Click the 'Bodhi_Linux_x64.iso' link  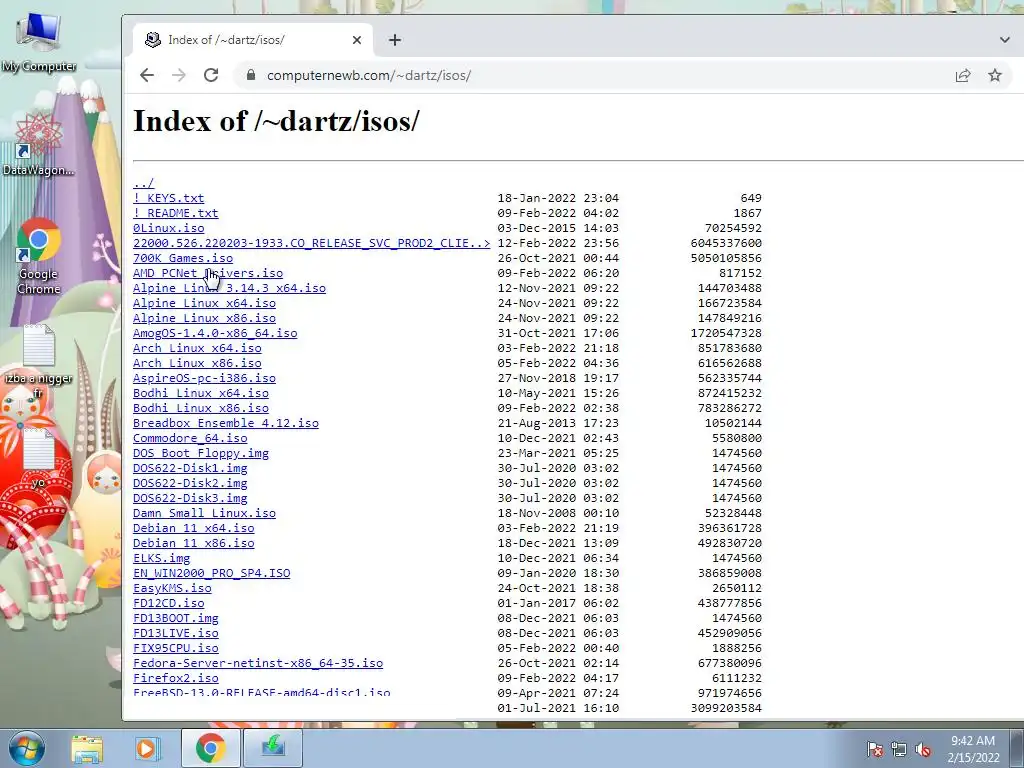(200, 393)
